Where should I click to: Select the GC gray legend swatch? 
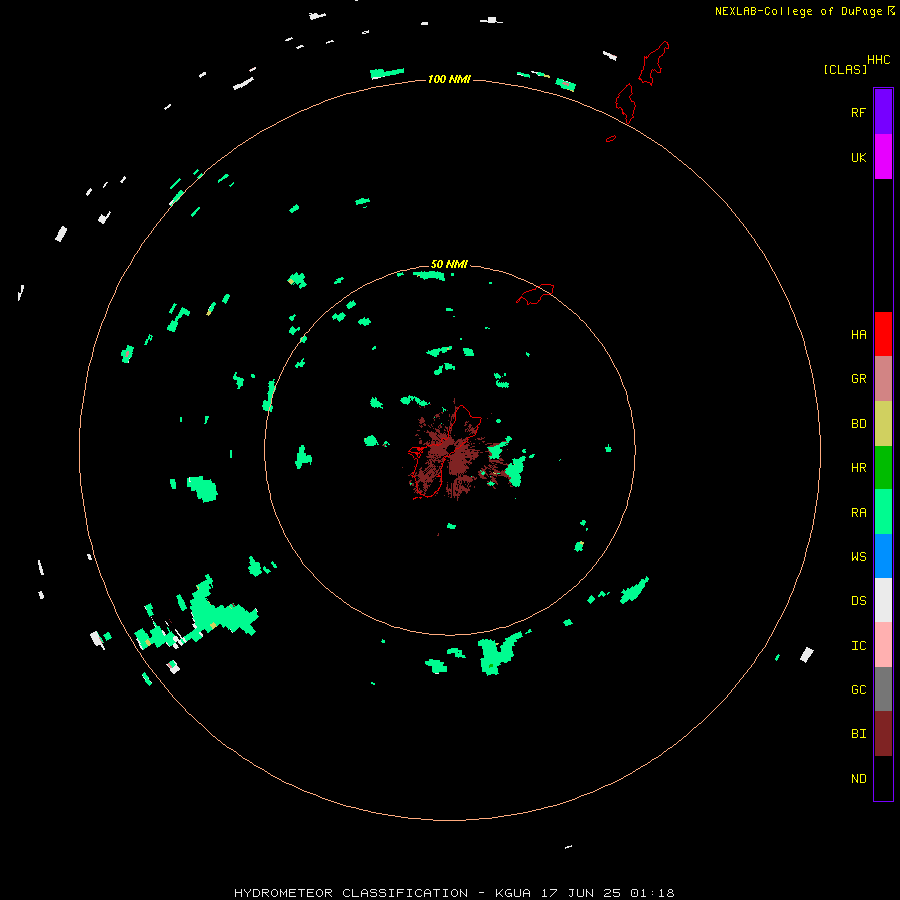pyautogui.click(x=883, y=689)
